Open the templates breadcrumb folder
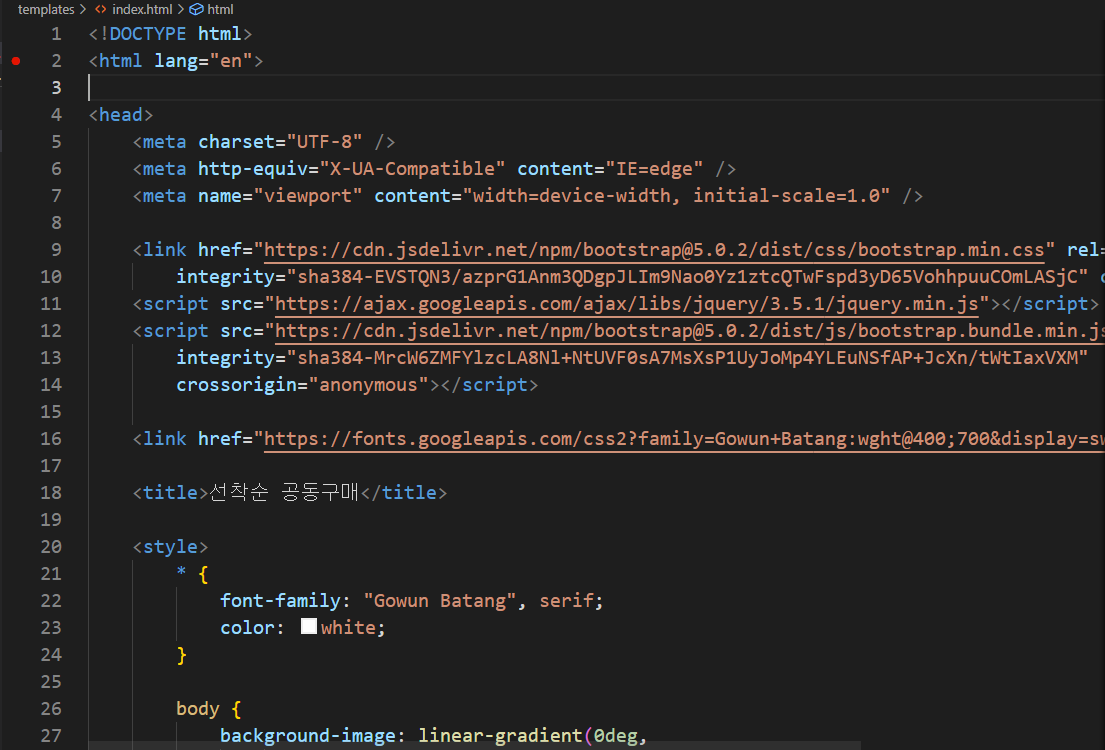 (x=46, y=9)
